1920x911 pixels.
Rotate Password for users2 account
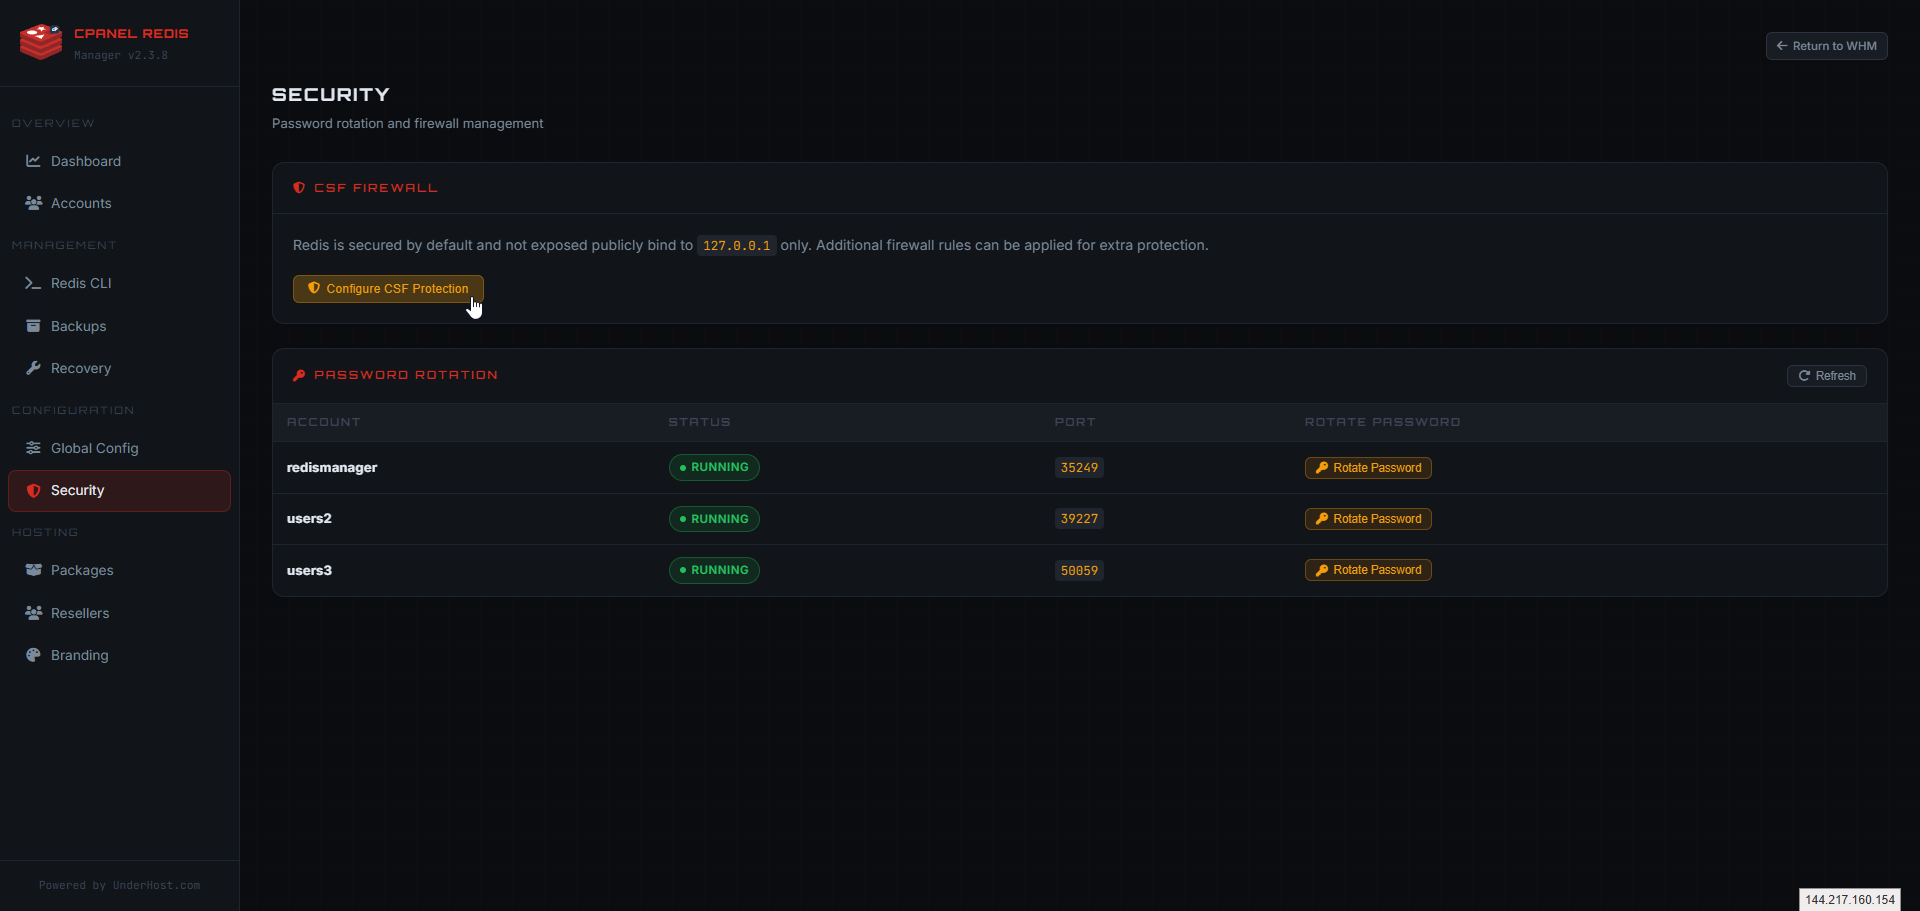pos(1367,518)
